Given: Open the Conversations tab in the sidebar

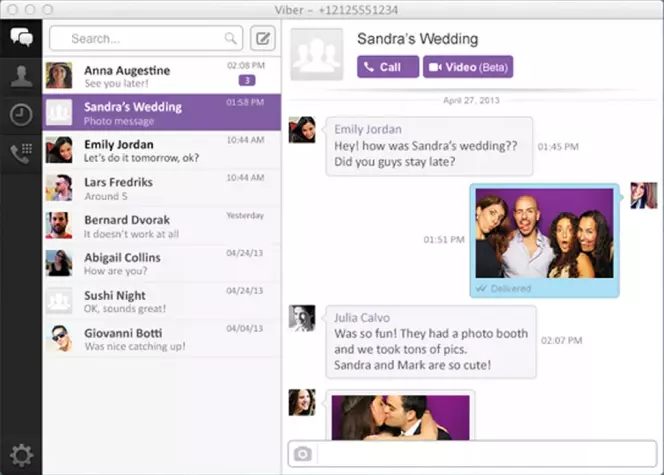Looking at the screenshot, I should (21, 38).
